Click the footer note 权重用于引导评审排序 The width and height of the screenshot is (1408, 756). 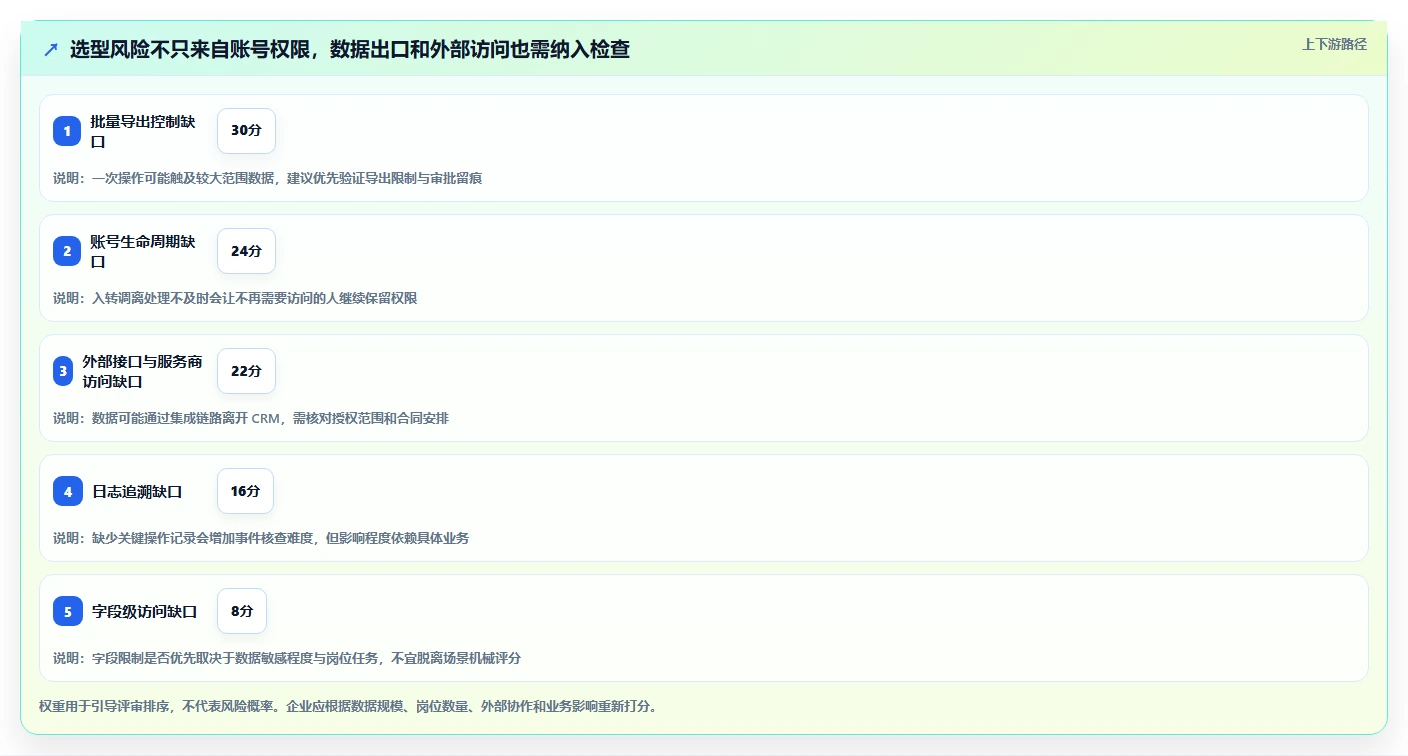[x=348, y=706]
